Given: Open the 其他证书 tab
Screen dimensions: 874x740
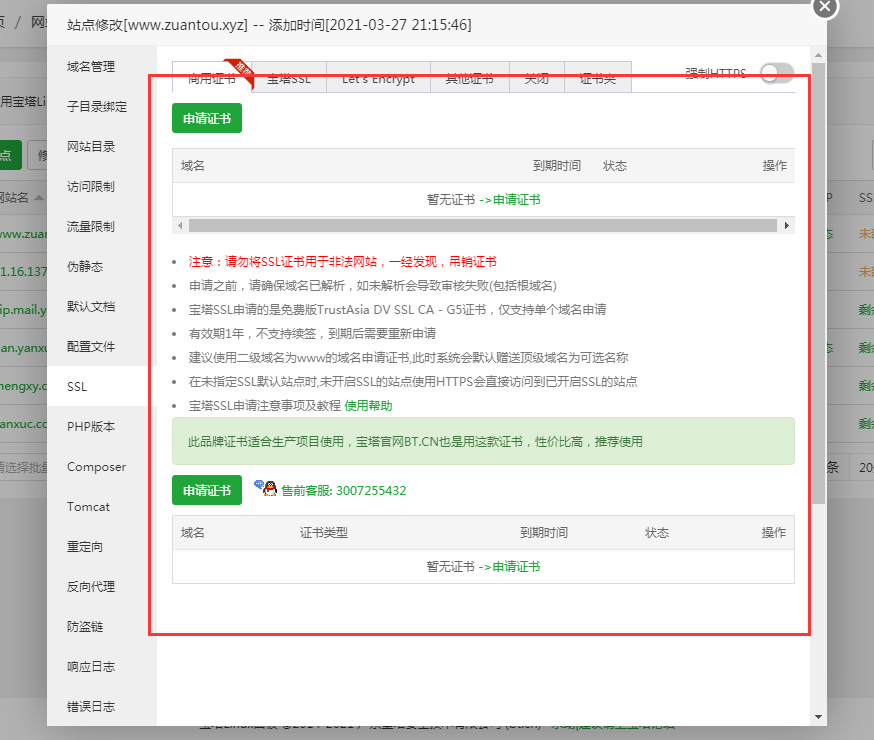Looking at the screenshot, I should [469, 77].
